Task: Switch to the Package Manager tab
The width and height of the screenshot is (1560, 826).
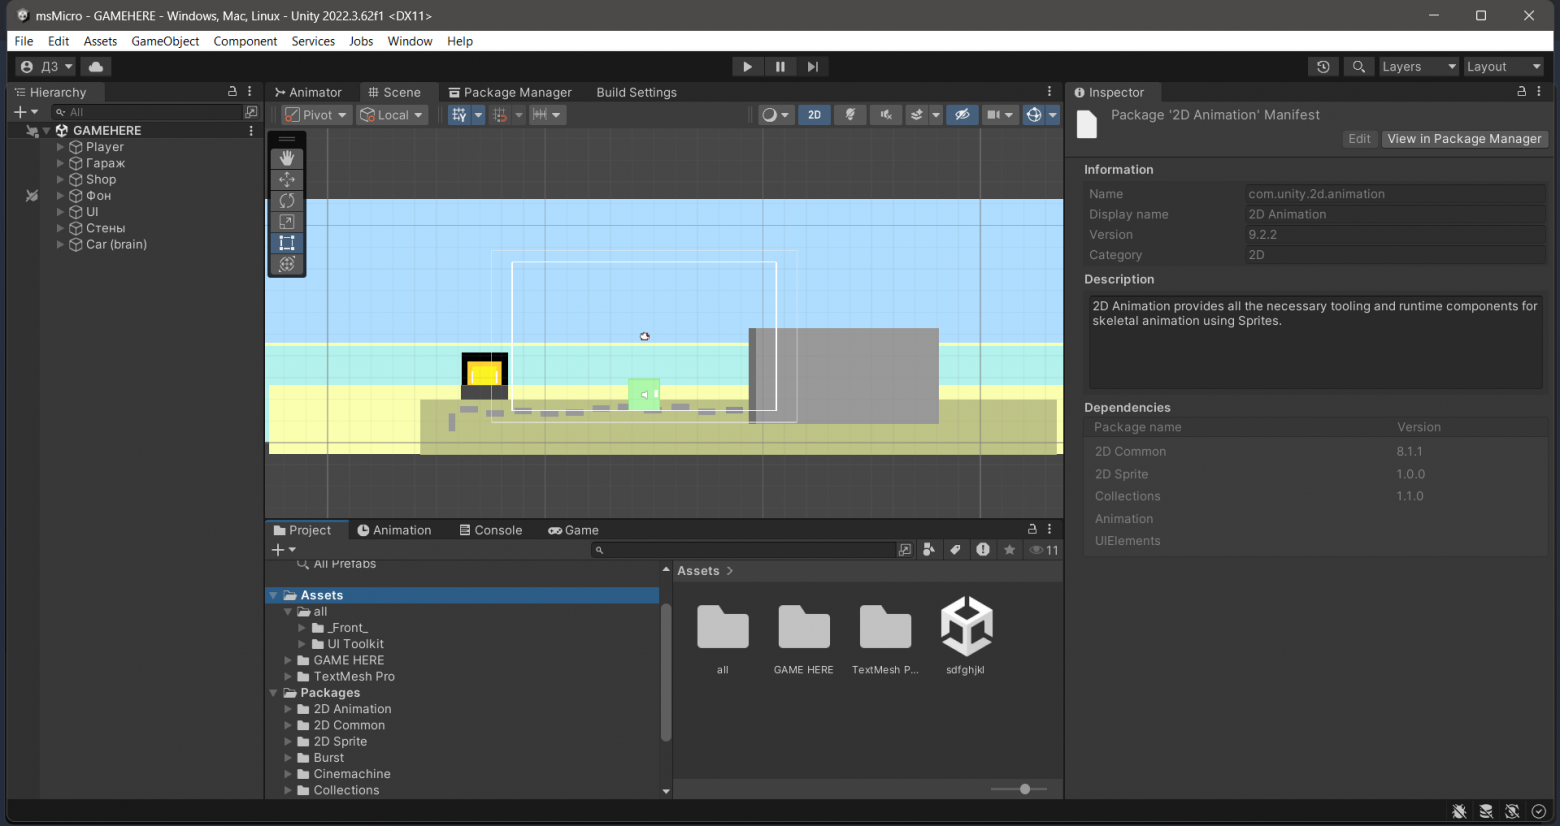Action: [510, 92]
